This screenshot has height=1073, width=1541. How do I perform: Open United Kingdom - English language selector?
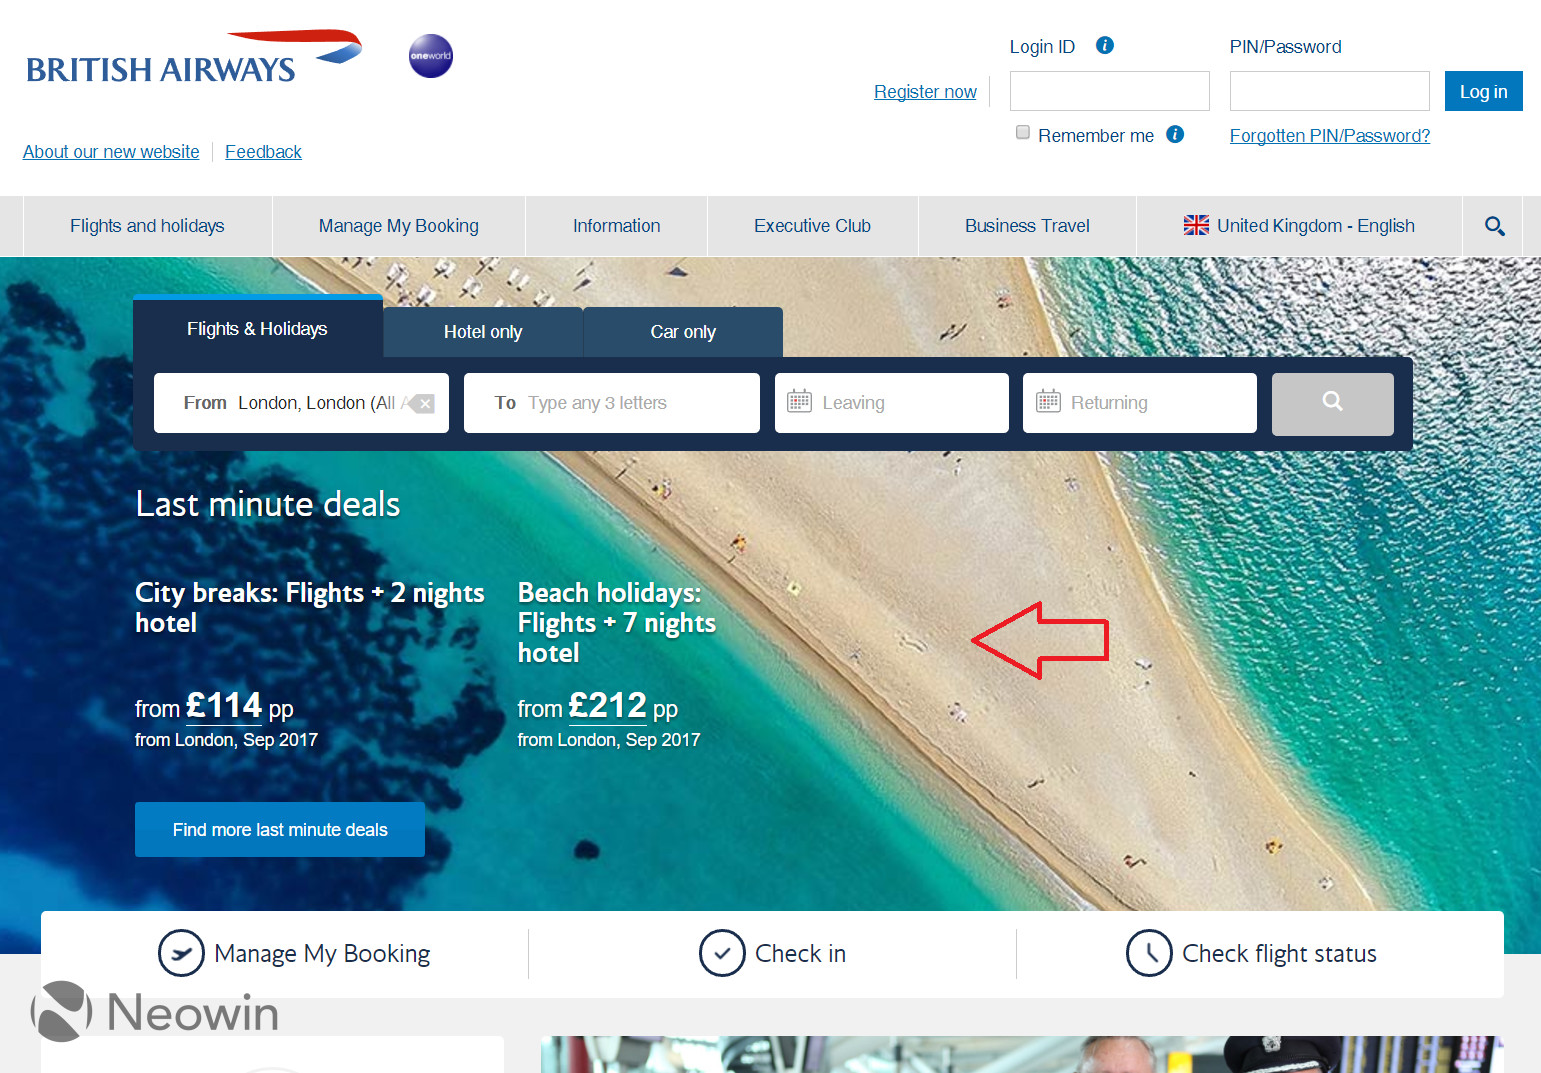point(1299,226)
